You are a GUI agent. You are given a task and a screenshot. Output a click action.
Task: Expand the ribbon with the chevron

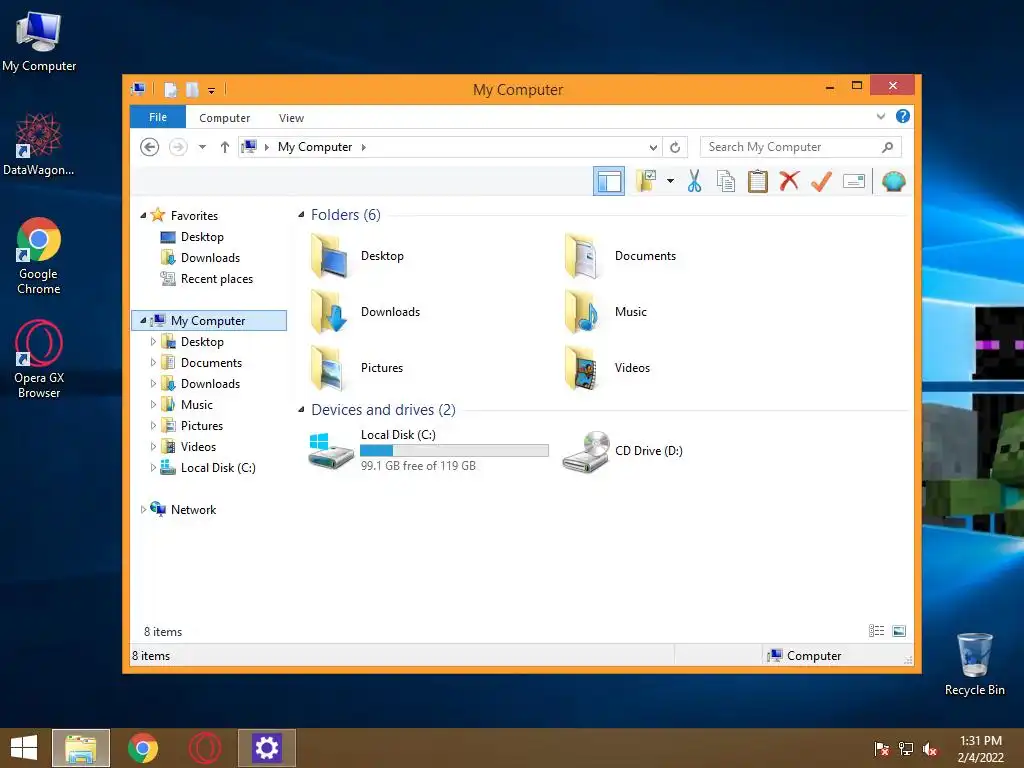(880, 116)
